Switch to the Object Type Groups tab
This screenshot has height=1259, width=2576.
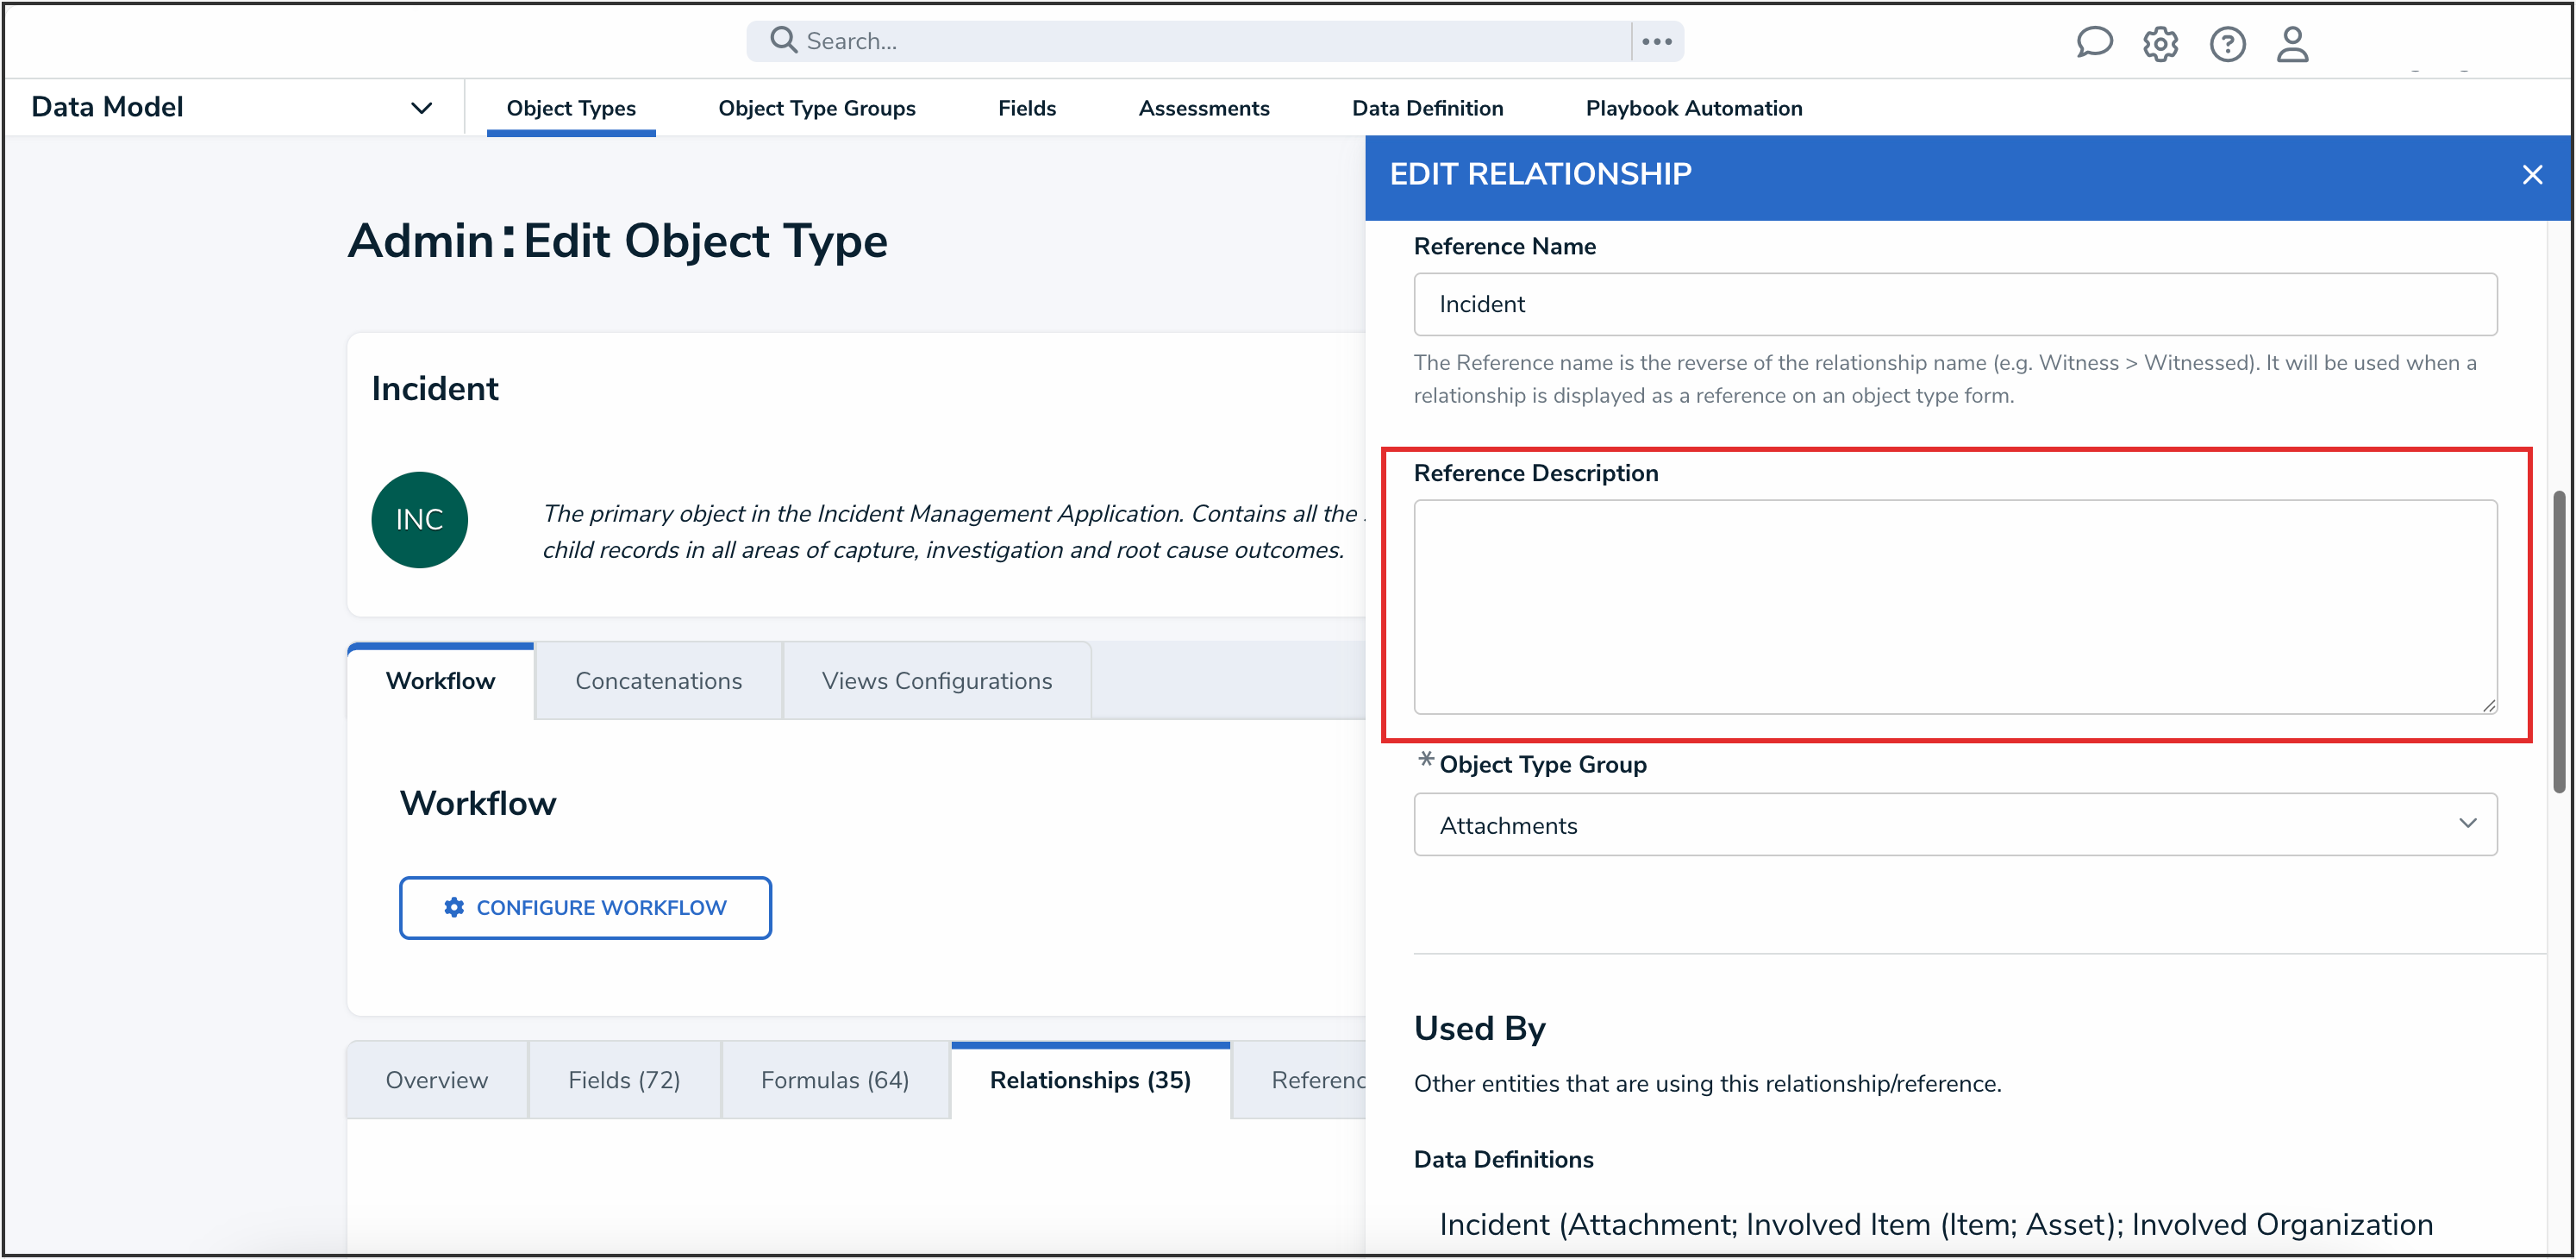coord(816,108)
